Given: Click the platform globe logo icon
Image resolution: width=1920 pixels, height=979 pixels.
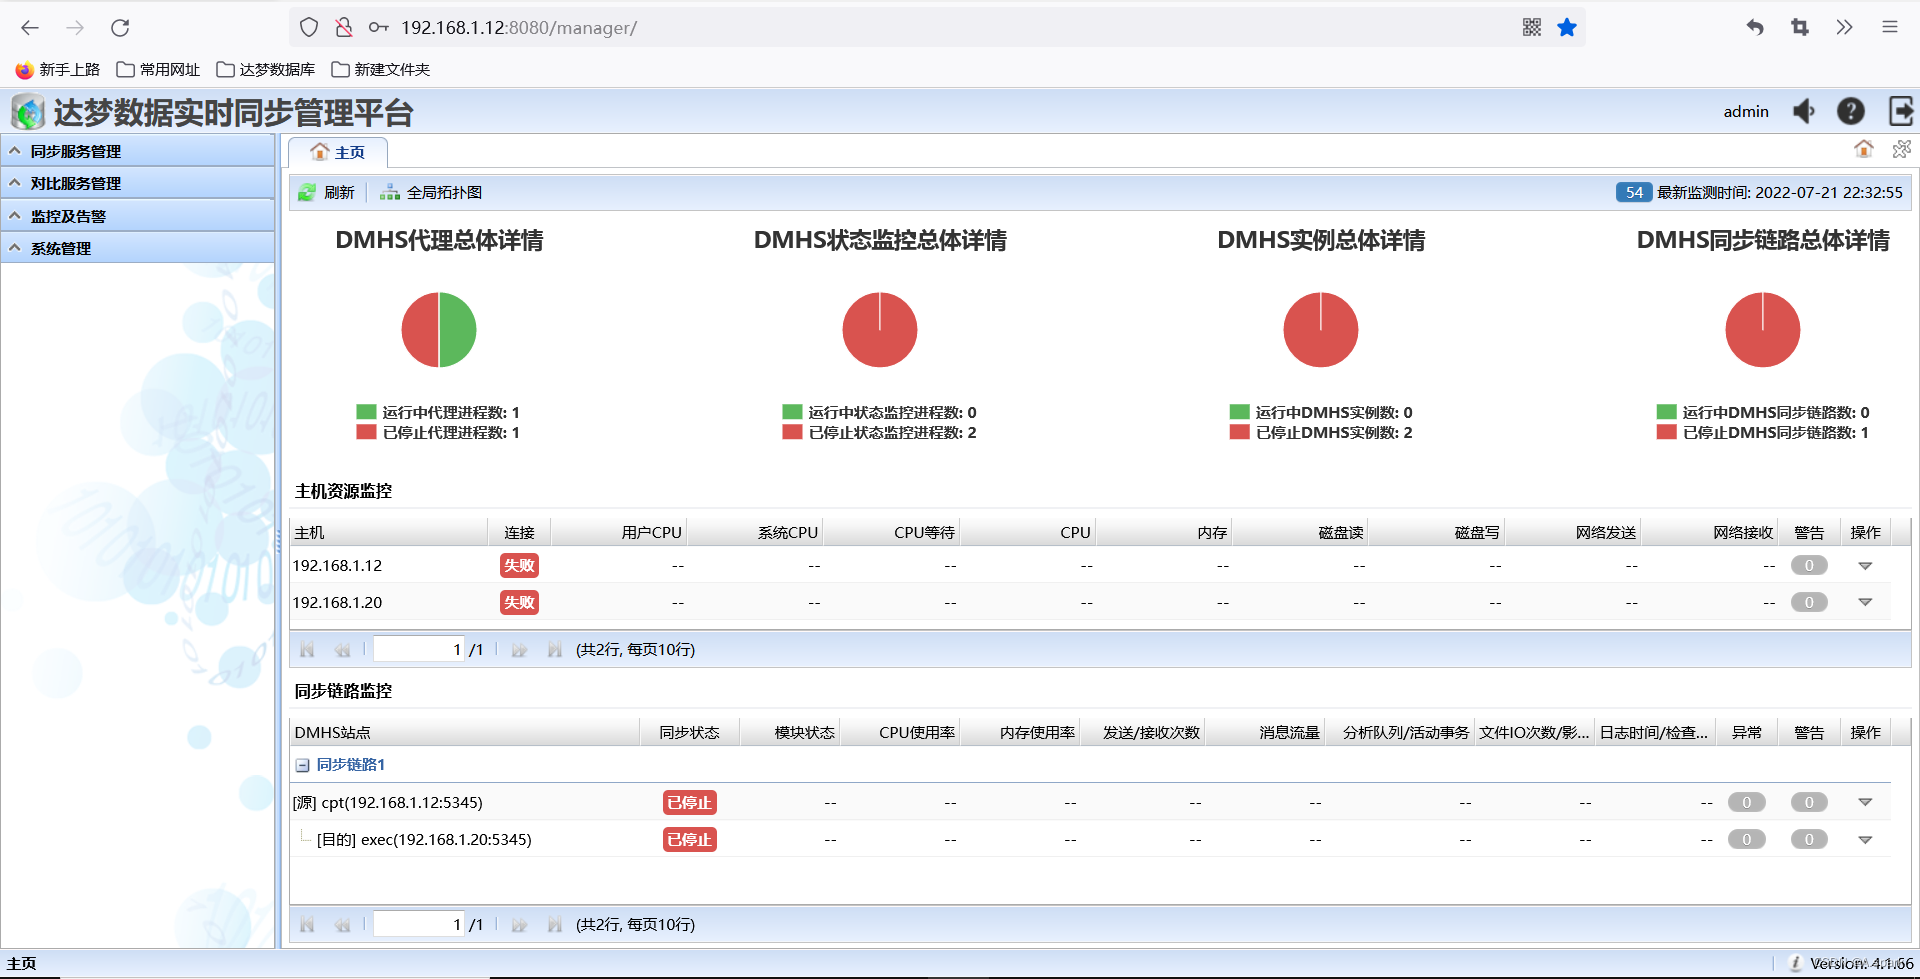Looking at the screenshot, I should [28, 112].
